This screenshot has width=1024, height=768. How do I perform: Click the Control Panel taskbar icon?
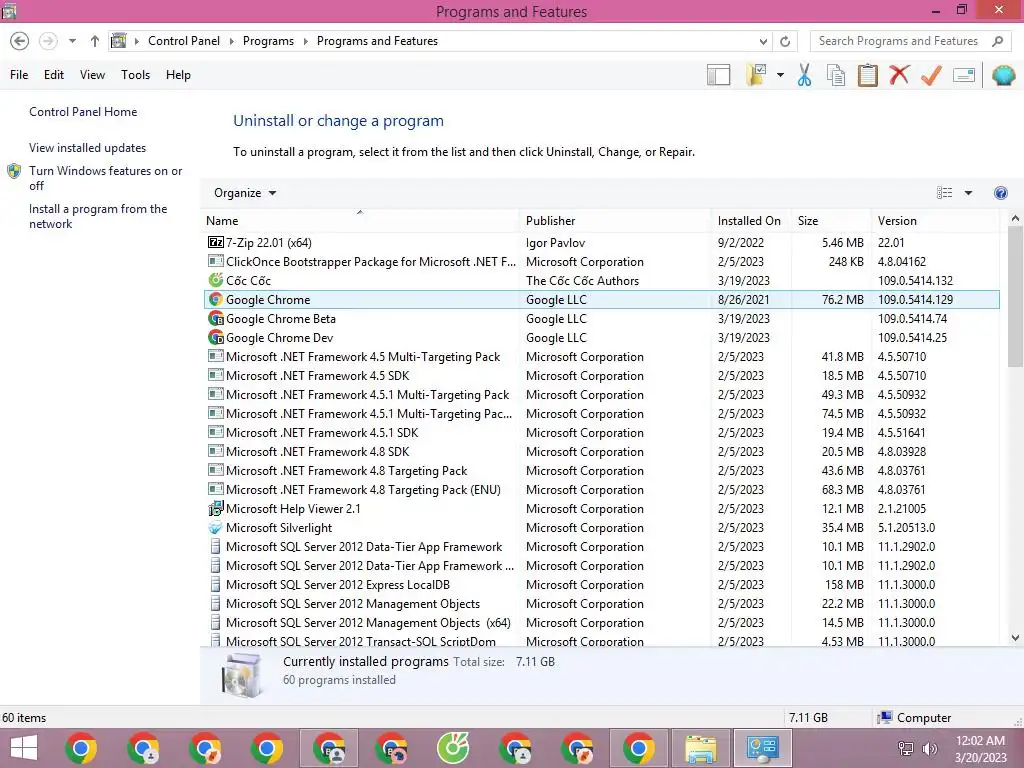point(762,748)
